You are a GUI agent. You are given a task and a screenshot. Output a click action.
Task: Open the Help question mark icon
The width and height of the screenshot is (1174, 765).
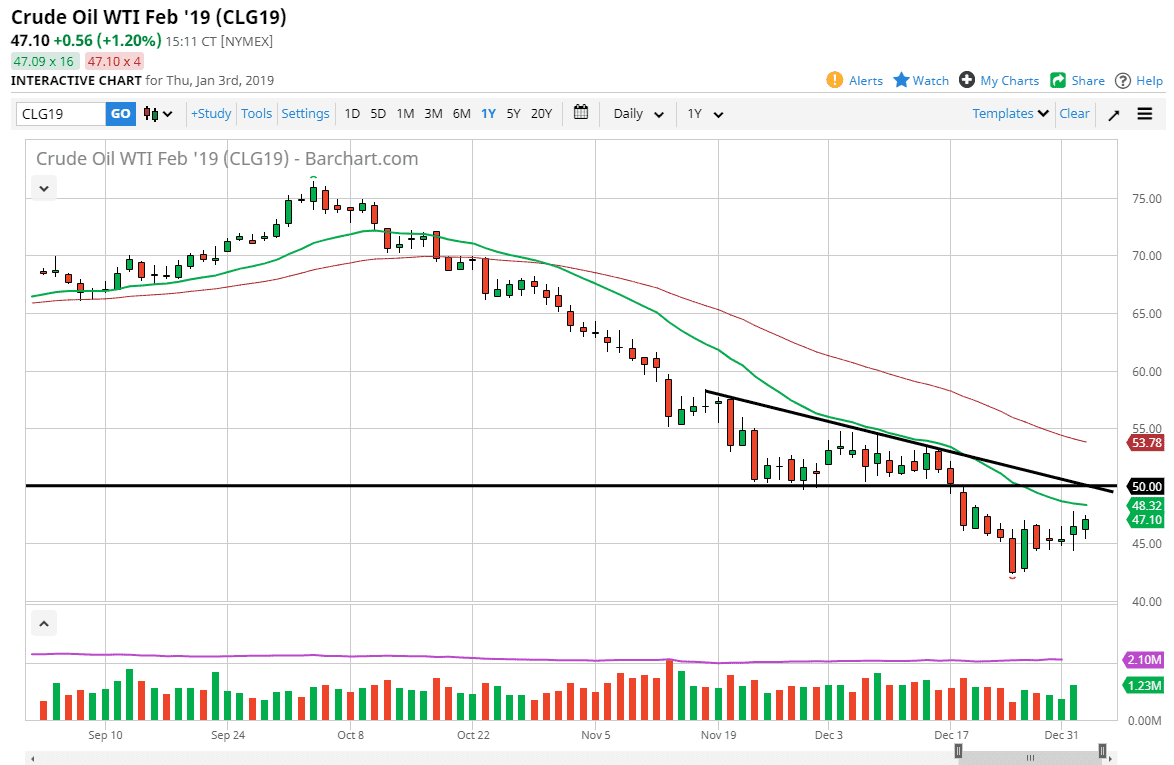1123,81
